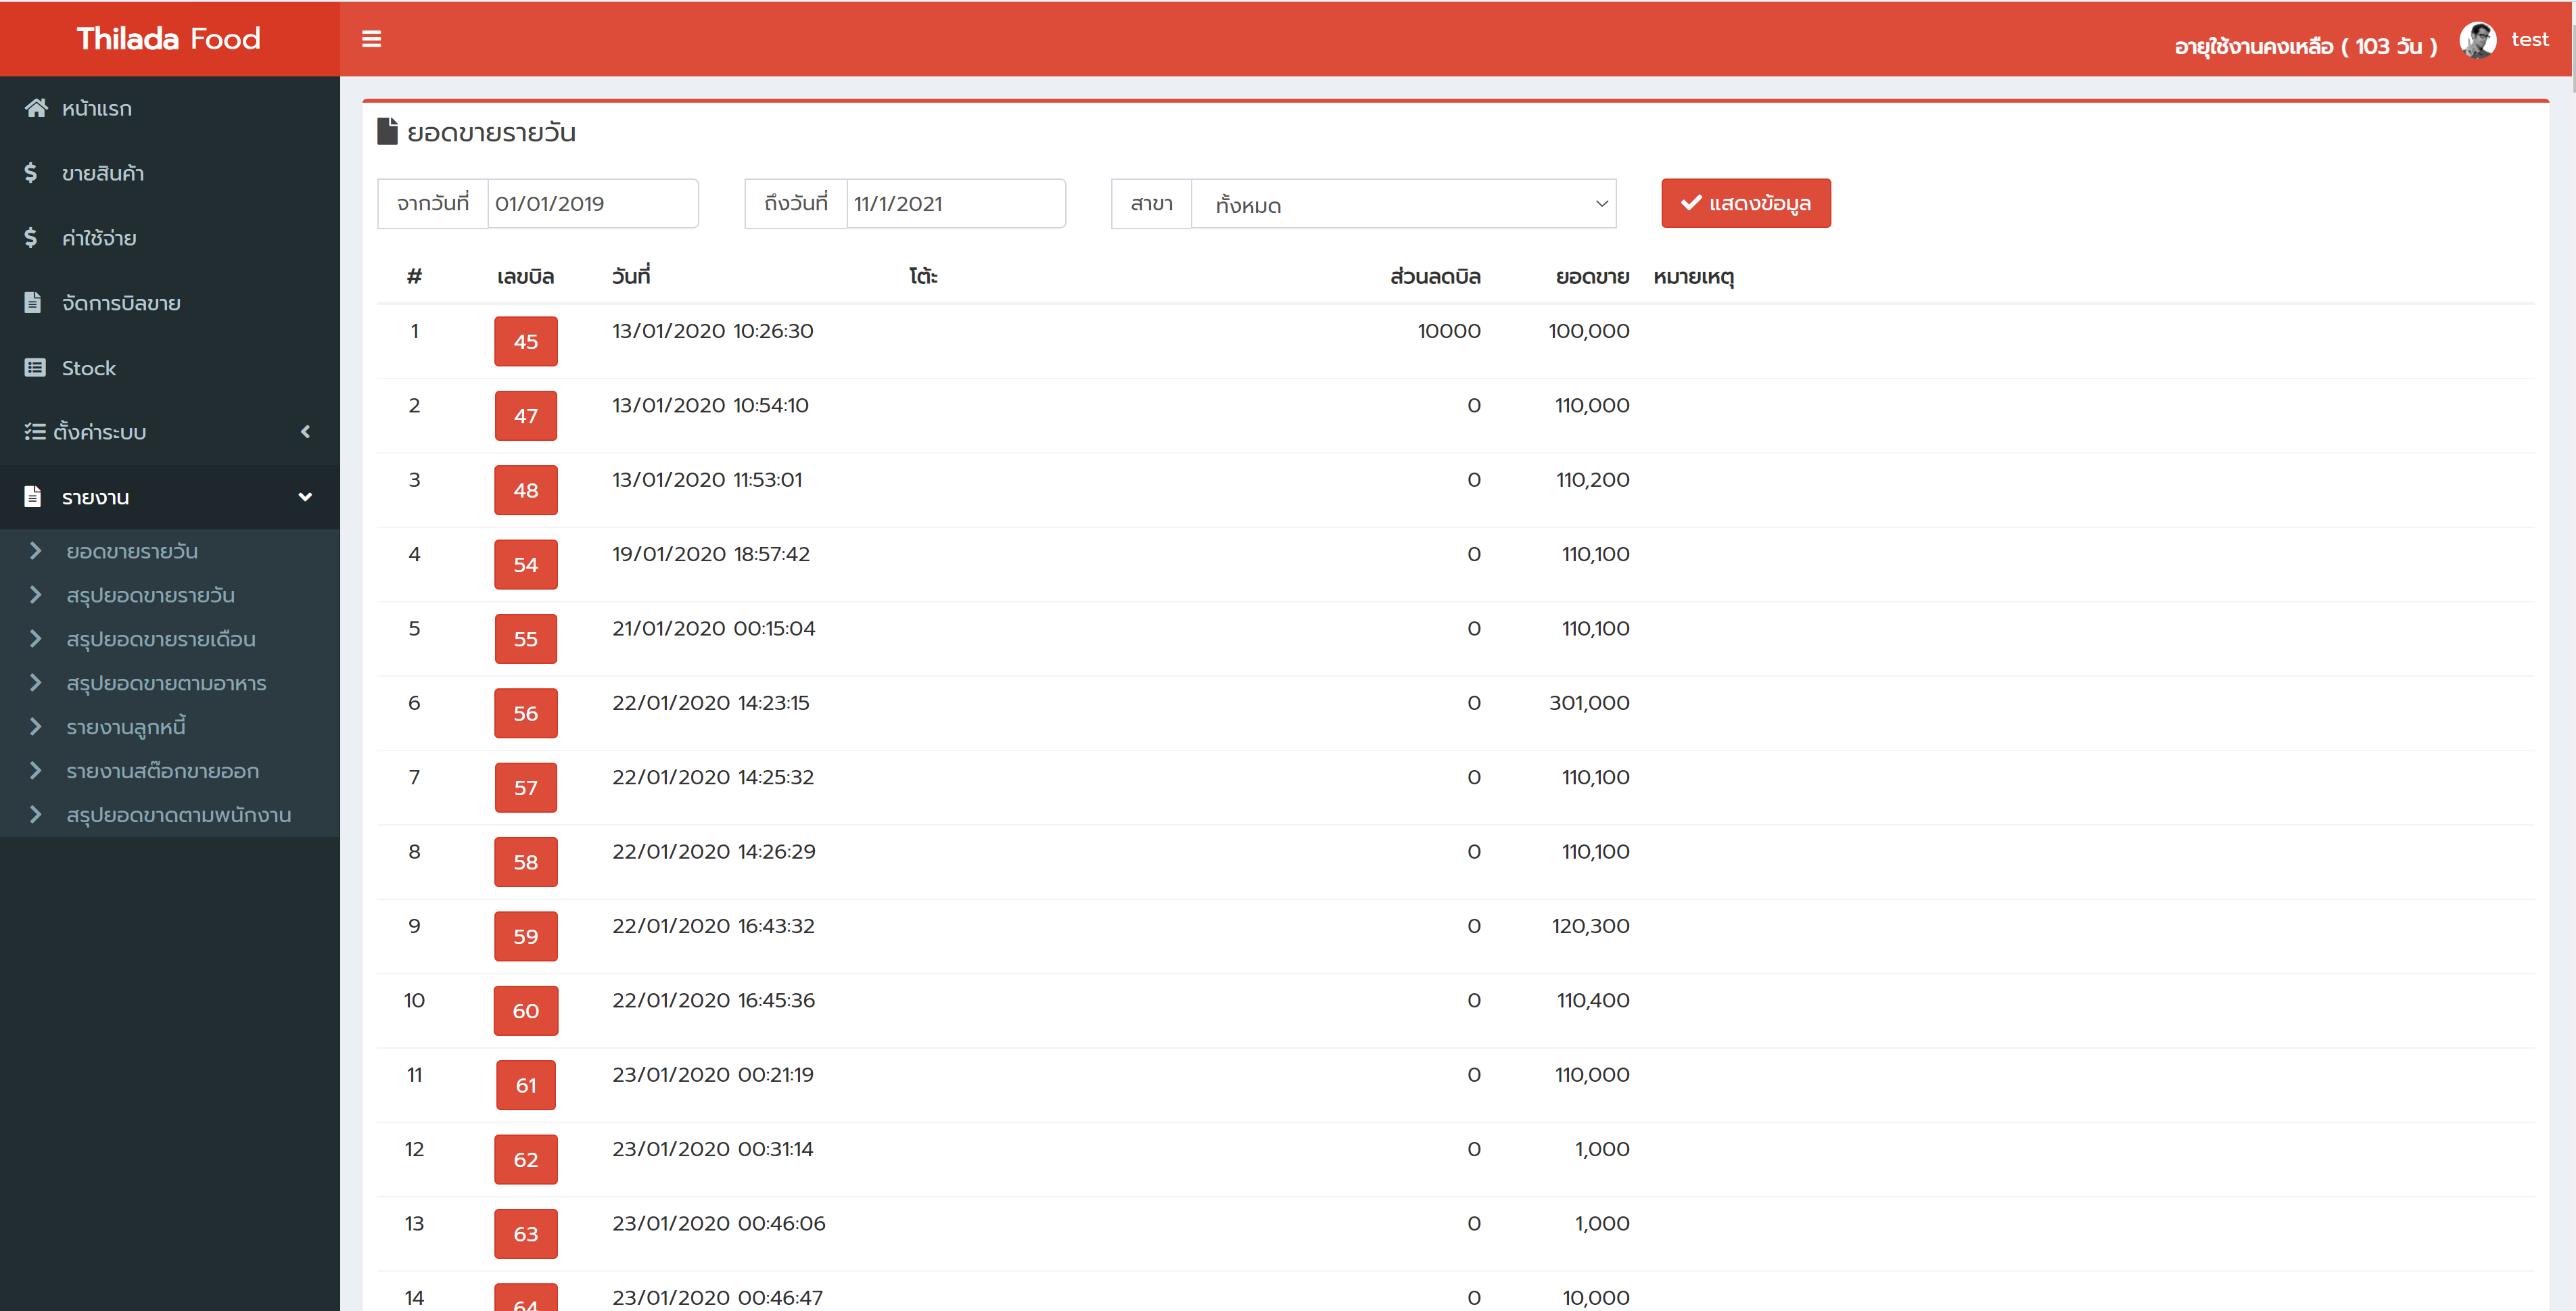Click the เลขบิล column header

click(x=525, y=277)
